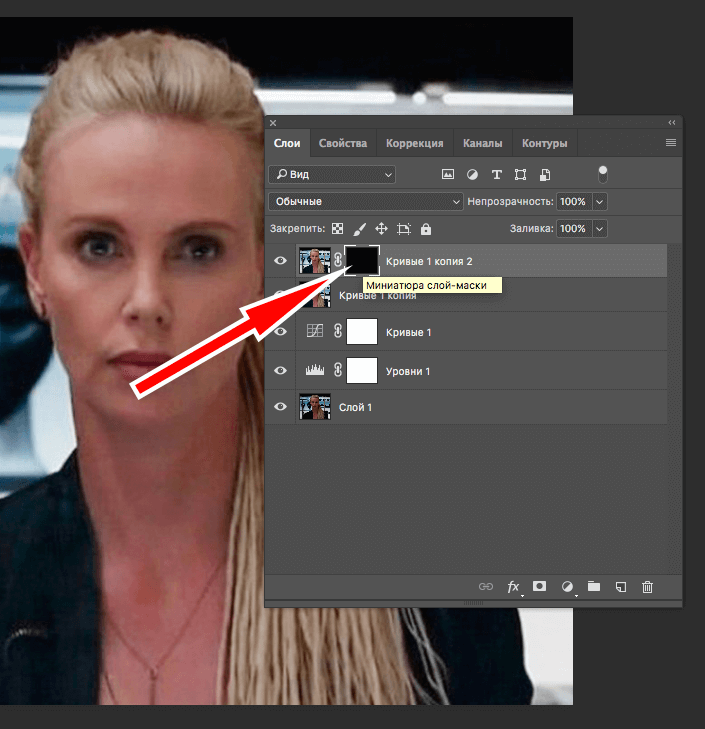Hide the Слой 1 layer

coord(281,407)
